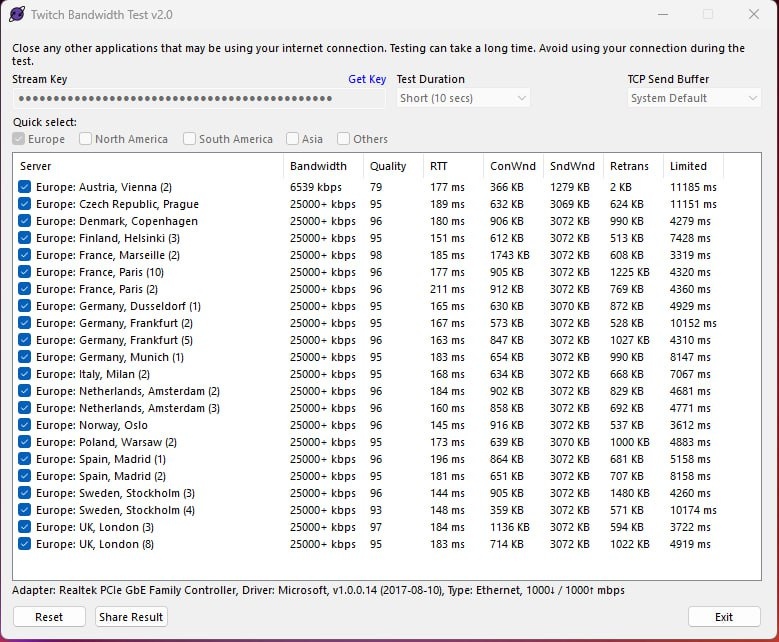Image resolution: width=779 pixels, height=642 pixels.
Task: Click the 6539 kbps bandwidth value
Action: click(x=316, y=187)
